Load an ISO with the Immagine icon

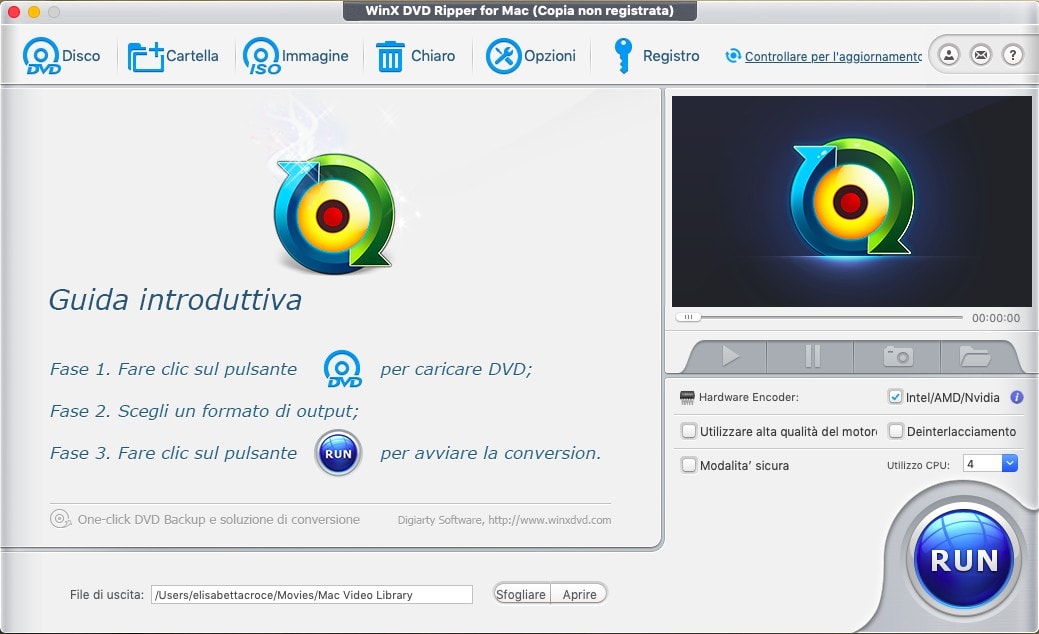click(261, 56)
